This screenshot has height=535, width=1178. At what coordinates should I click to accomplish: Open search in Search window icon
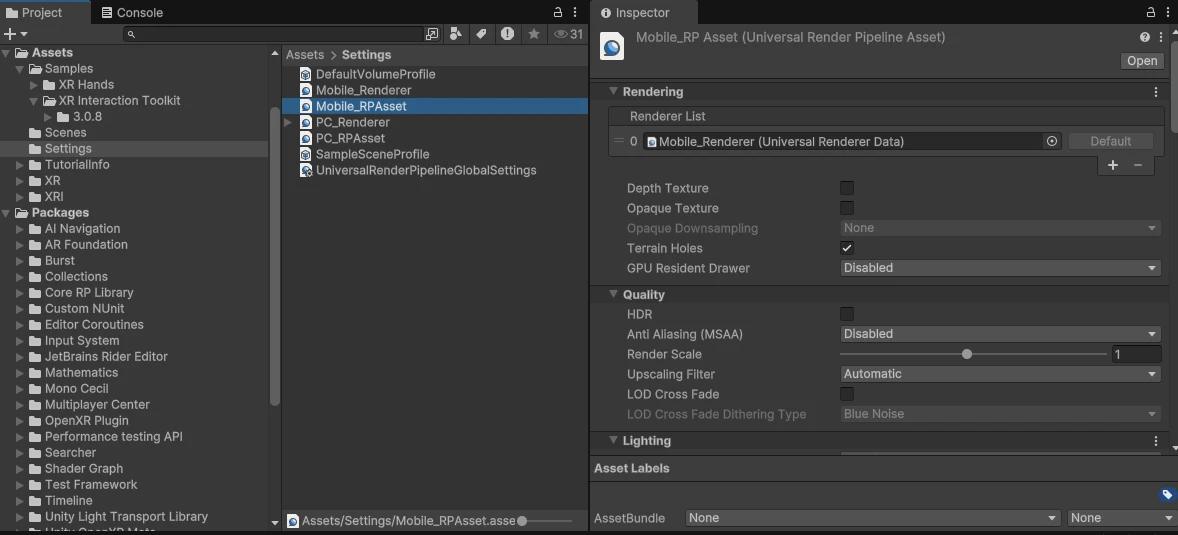coord(432,34)
